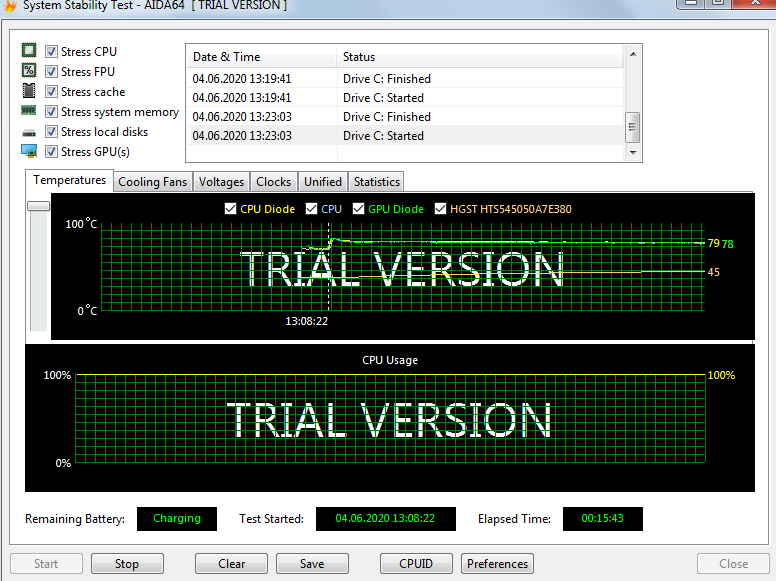Toggle the HGST HTS545050A7E380 checkbox

point(440,209)
